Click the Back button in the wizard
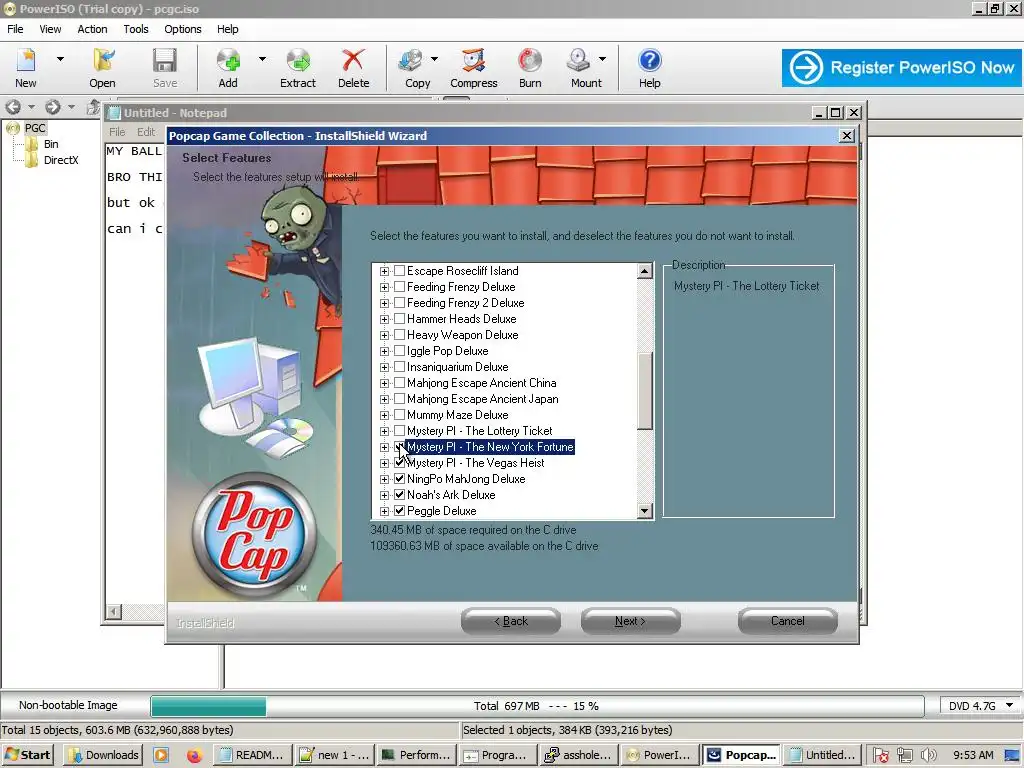Image resolution: width=1024 pixels, height=768 pixels. 511,621
